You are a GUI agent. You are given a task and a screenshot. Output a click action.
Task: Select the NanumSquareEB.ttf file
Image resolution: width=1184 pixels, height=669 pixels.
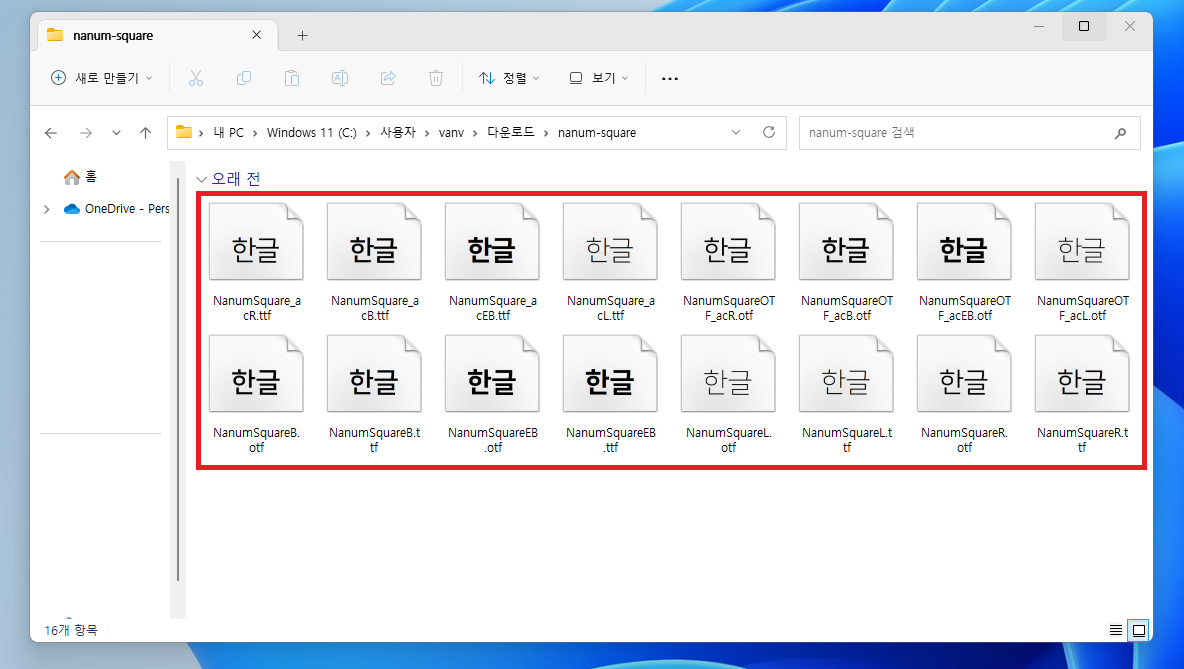(x=610, y=373)
